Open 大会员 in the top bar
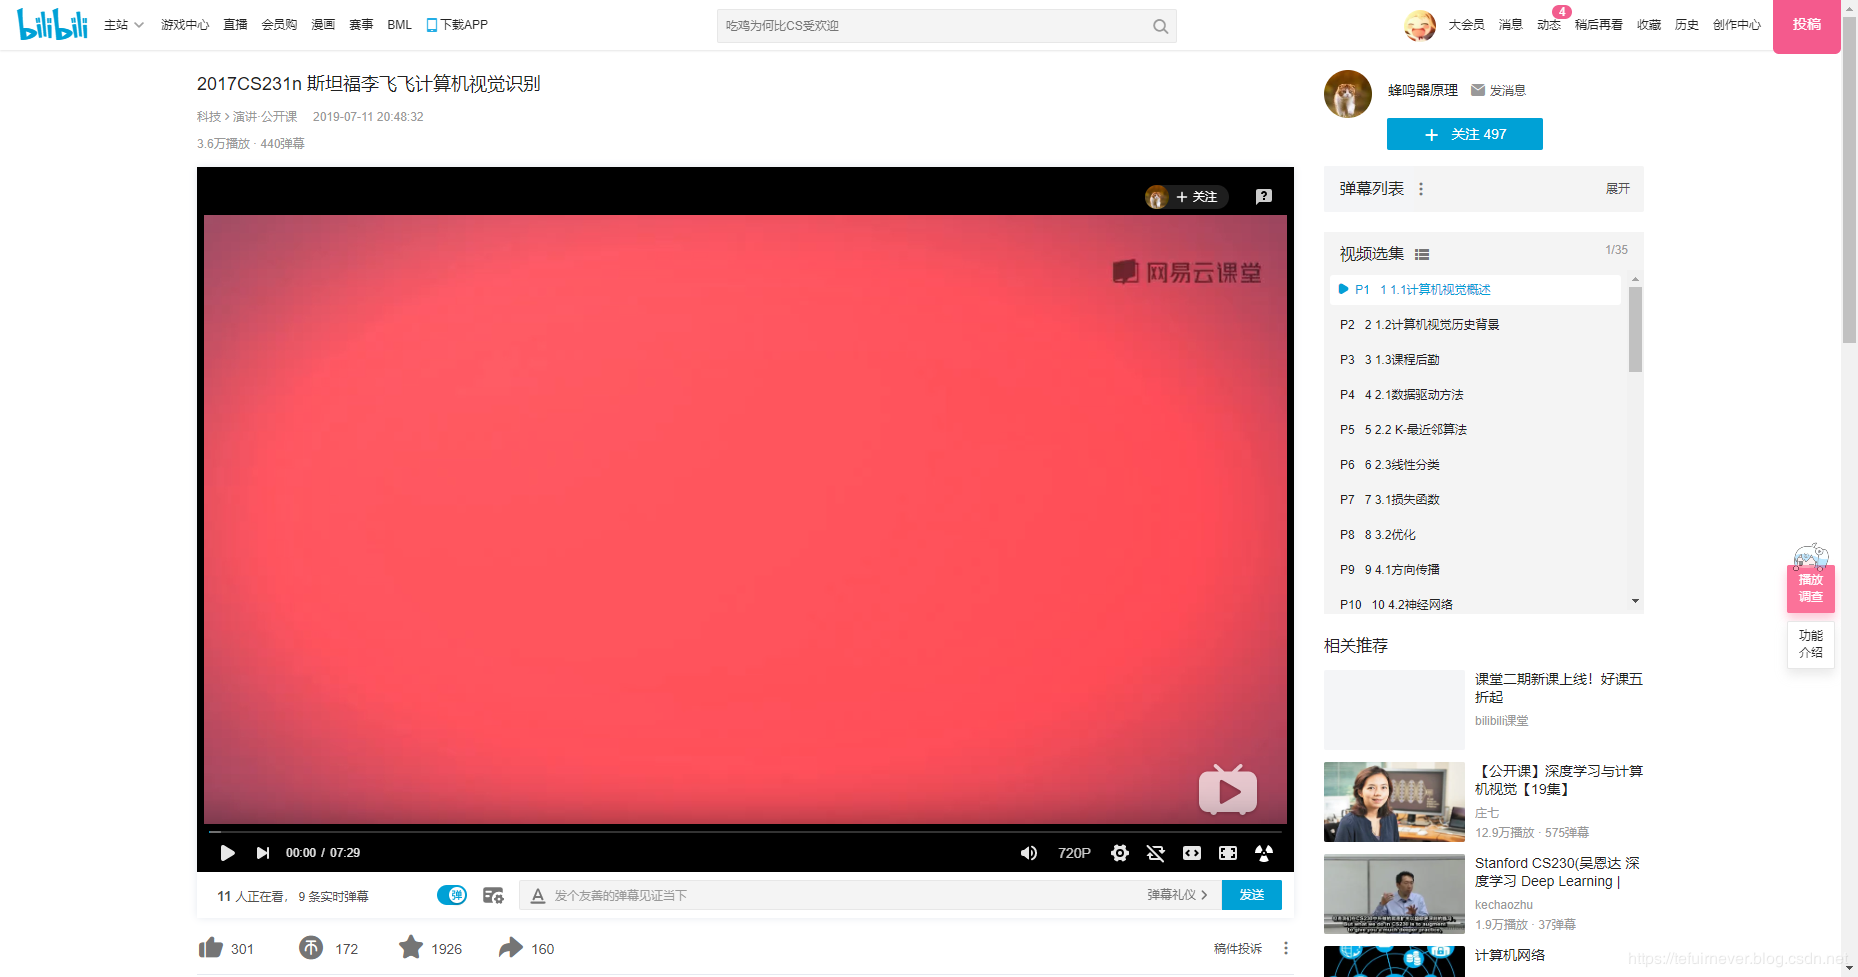Image resolution: width=1858 pixels, height=977 pixels. point(1466,25)
